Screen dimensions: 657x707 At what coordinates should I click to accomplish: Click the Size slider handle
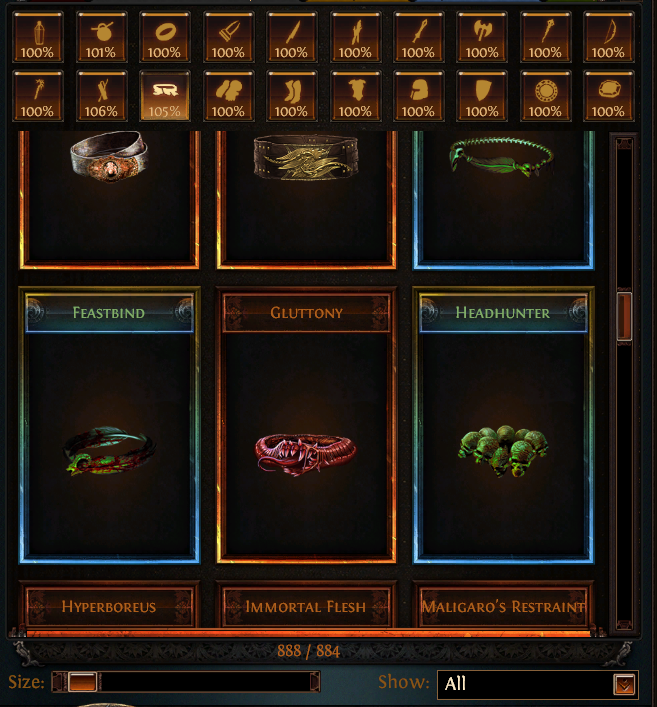83,682
